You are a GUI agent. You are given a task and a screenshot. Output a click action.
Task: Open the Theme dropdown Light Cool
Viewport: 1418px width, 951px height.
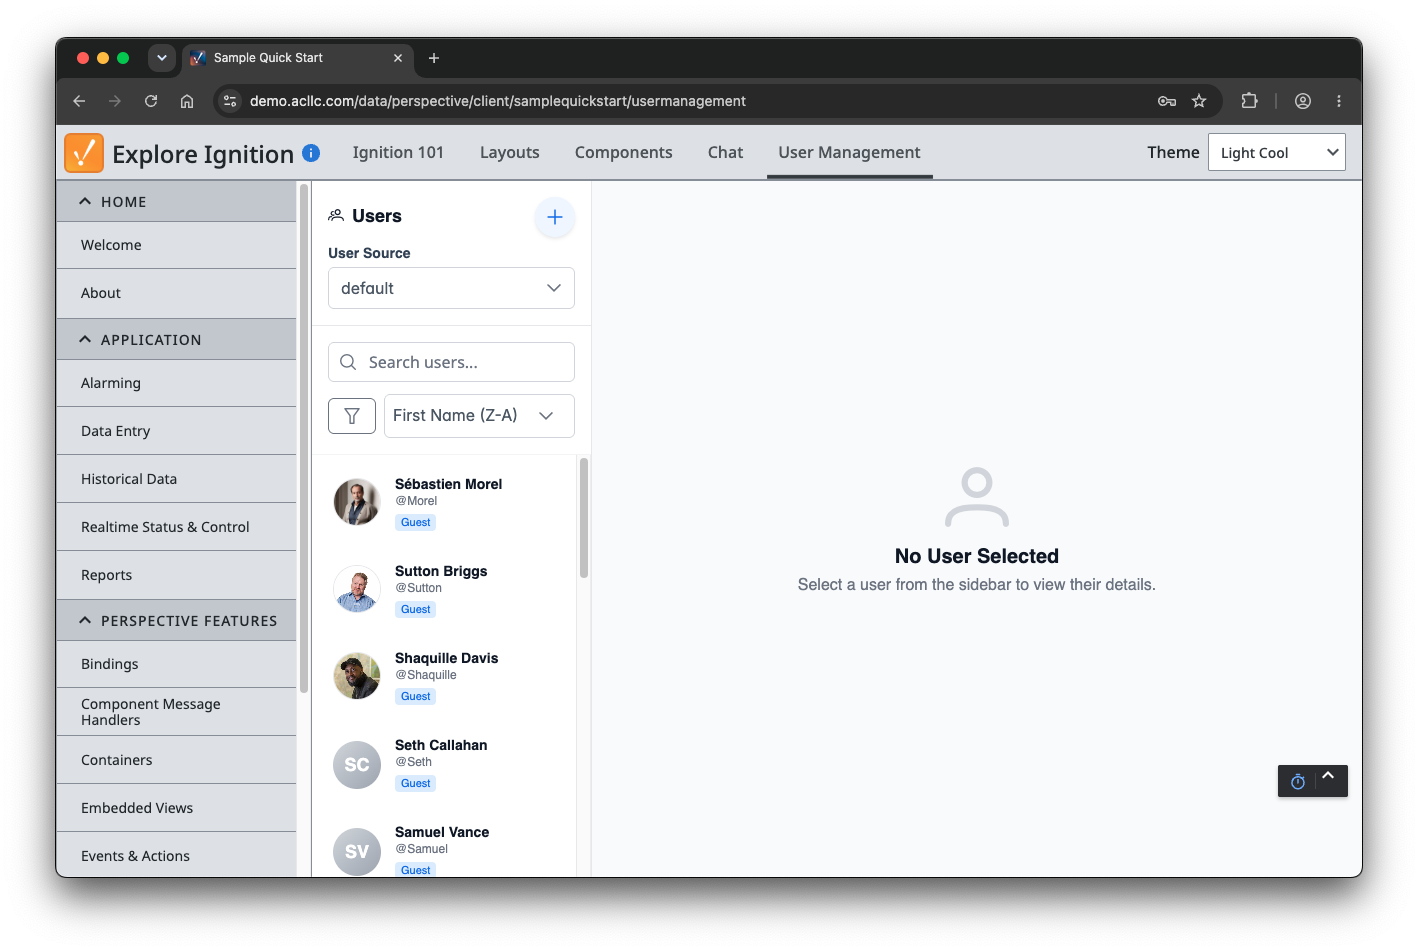click(x=1277, y=153)
